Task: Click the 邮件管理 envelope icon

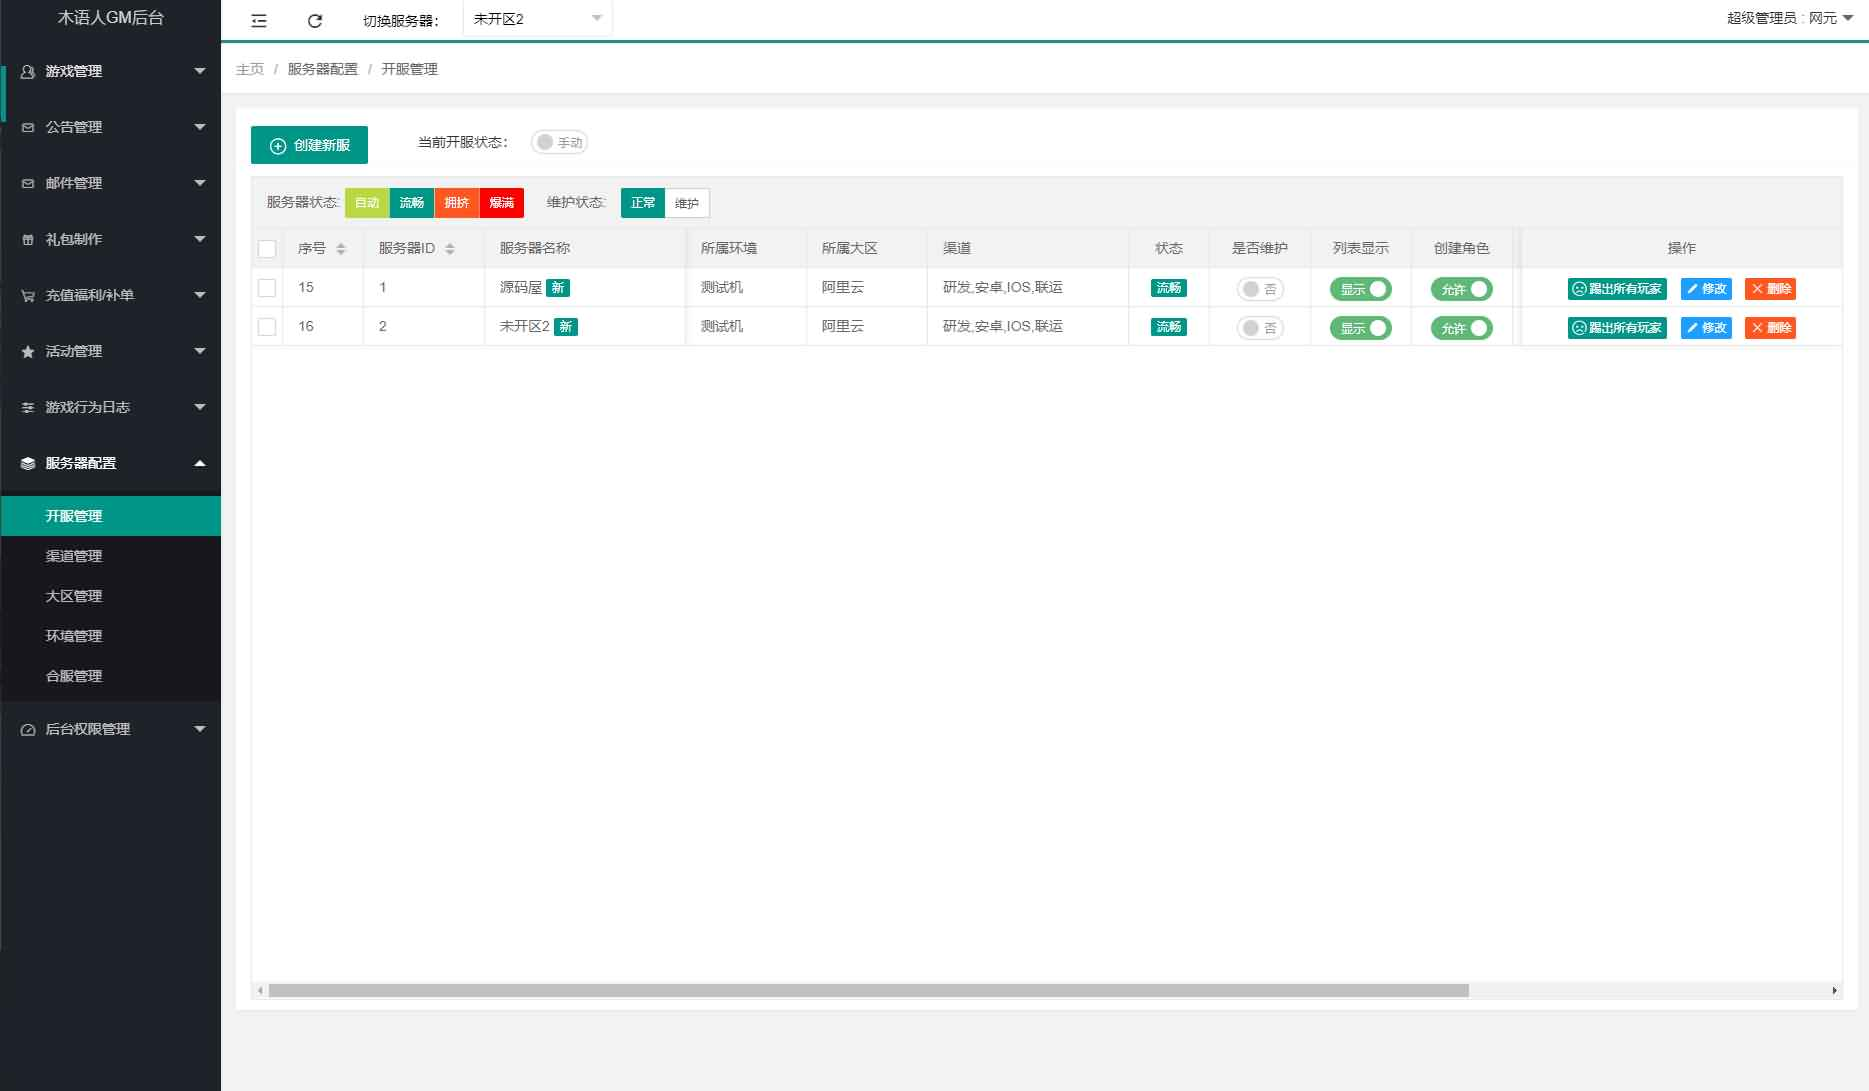Action: click(28, 183)
